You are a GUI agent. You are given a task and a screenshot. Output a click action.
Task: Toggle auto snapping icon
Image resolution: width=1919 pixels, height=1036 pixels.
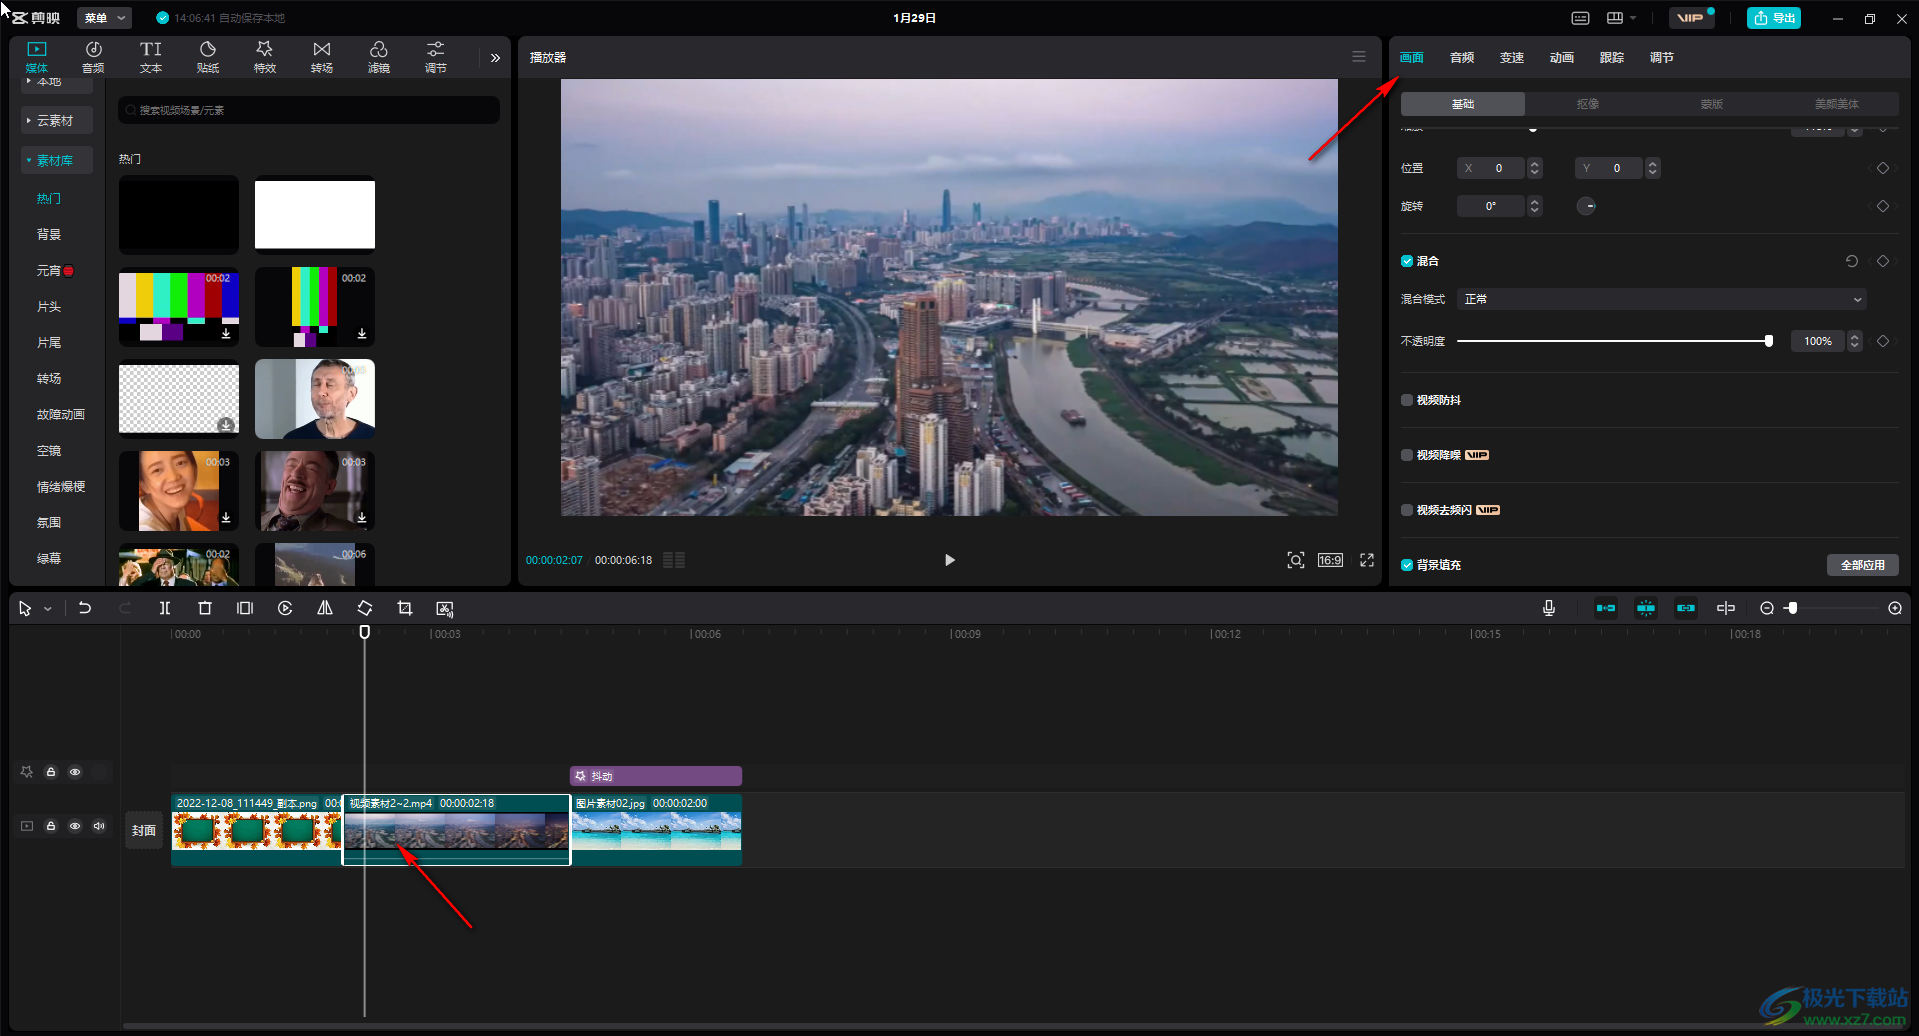pos(1646,608)
